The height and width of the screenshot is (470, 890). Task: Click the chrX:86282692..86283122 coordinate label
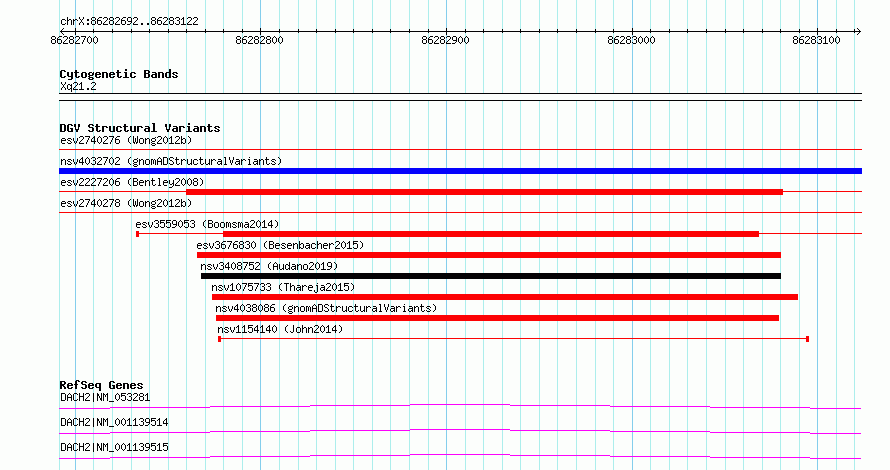[x=129, y=22]
